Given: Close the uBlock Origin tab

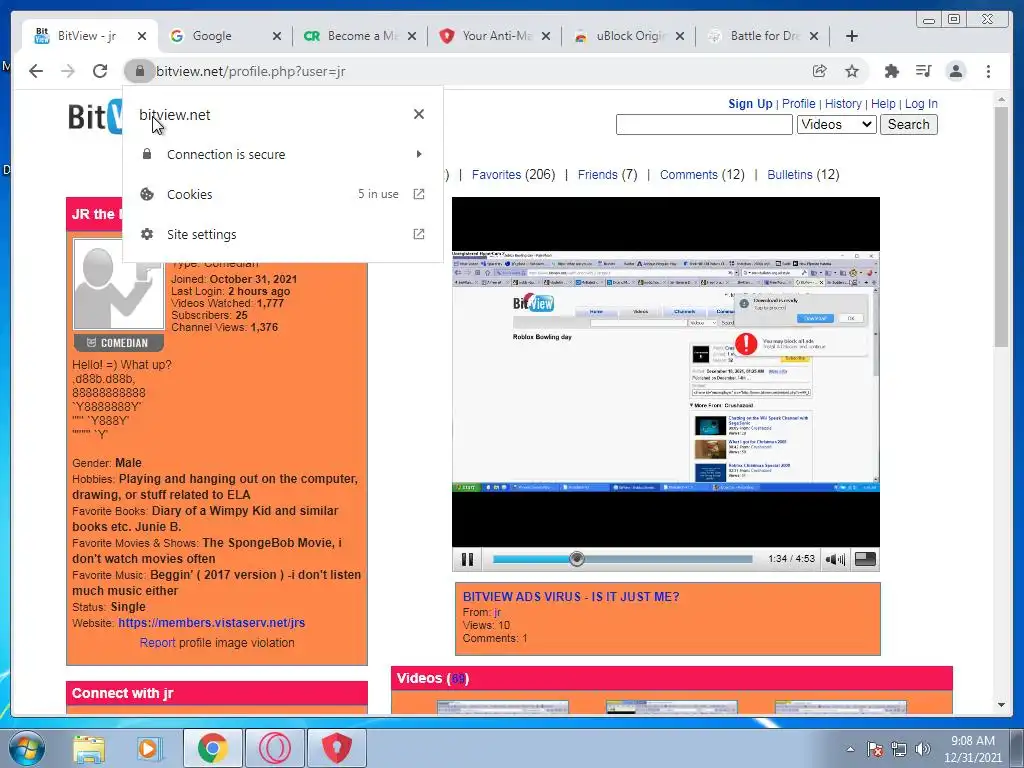Looking at the screenshot, I should (680, 36).
